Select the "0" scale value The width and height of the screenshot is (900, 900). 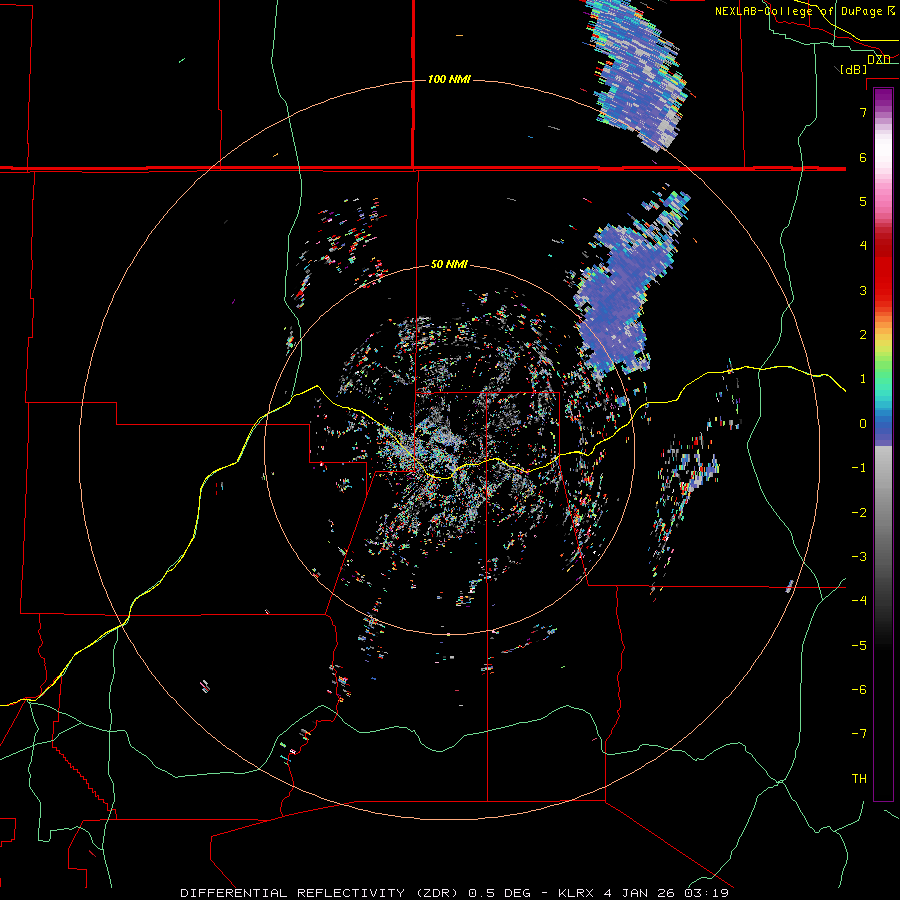(863, 424)
